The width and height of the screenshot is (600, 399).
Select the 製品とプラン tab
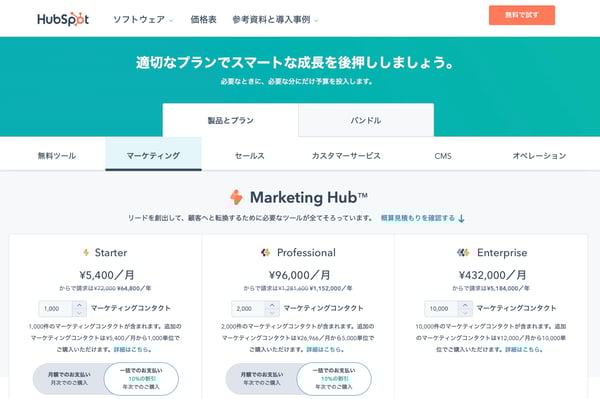coord(230,120)
